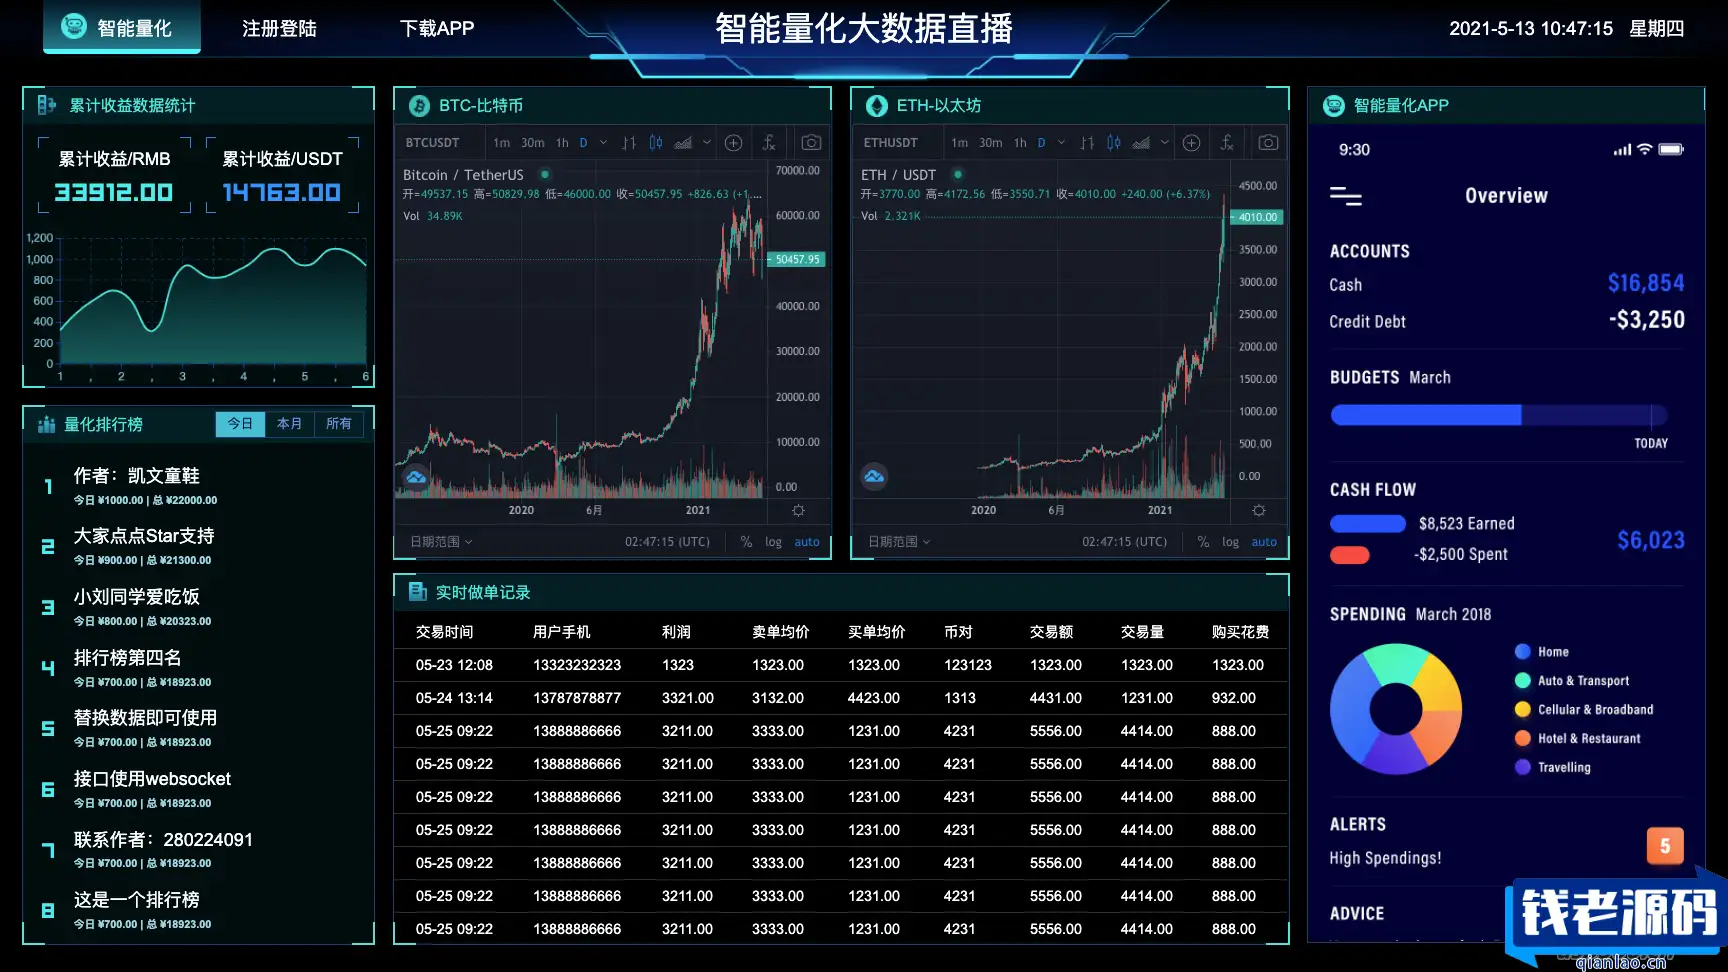Screen dimensions: 1728x972
Task: Open indicators (fx) on ETH chart
Action: tap(1227, 143)
